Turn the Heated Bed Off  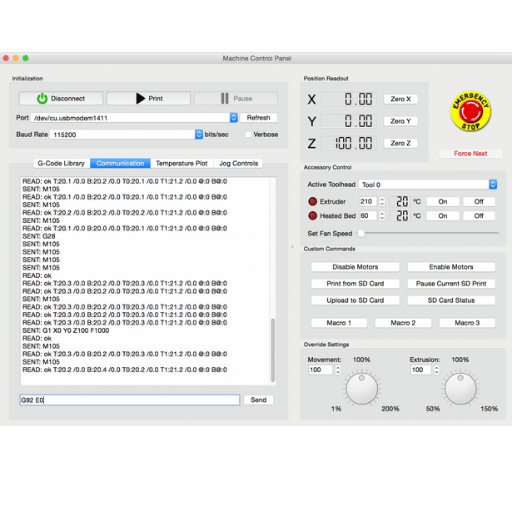tap(479, 216)
